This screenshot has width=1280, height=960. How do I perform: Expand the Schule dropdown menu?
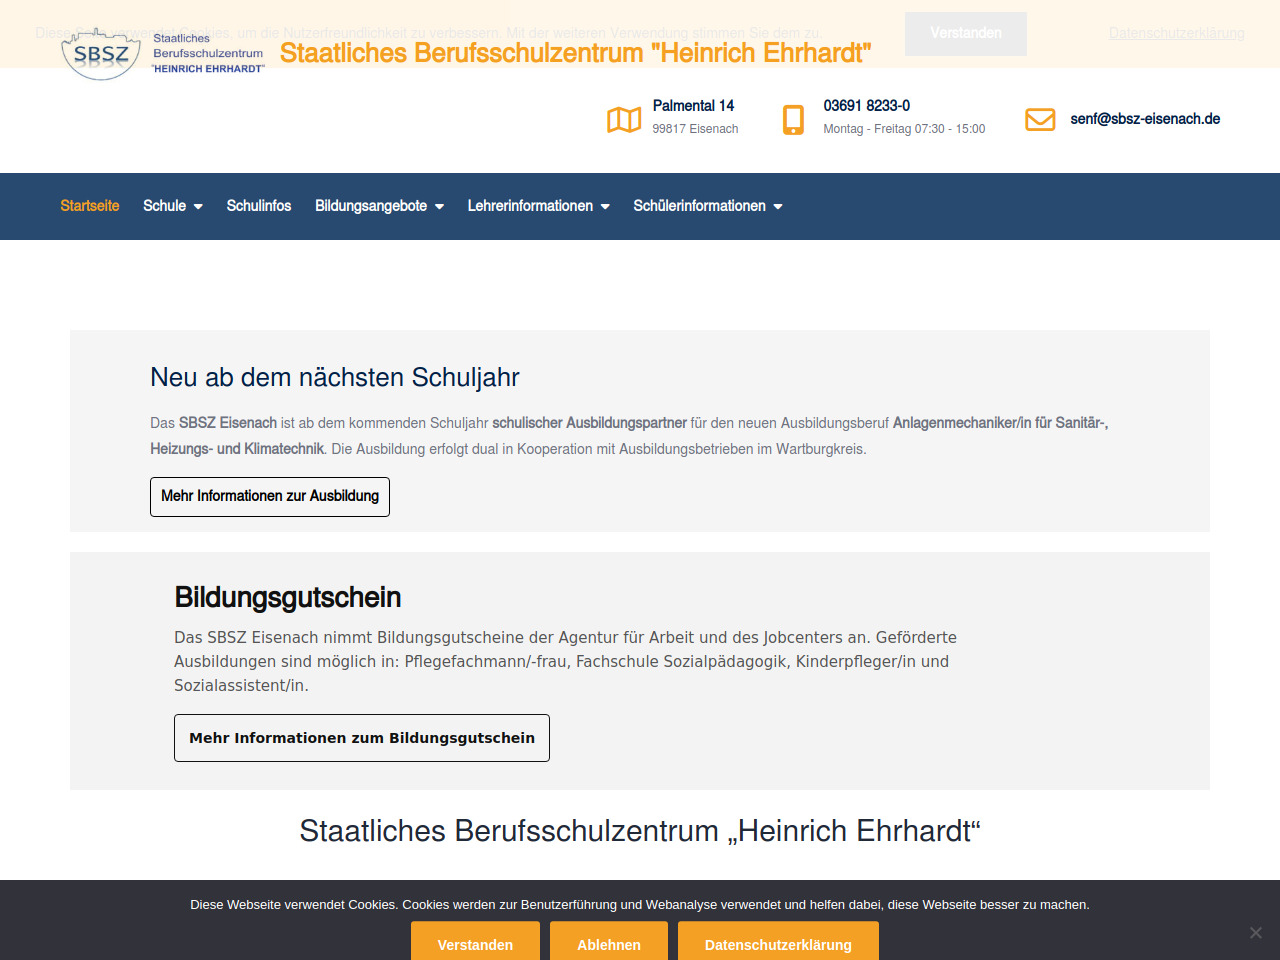click(173, 206)
